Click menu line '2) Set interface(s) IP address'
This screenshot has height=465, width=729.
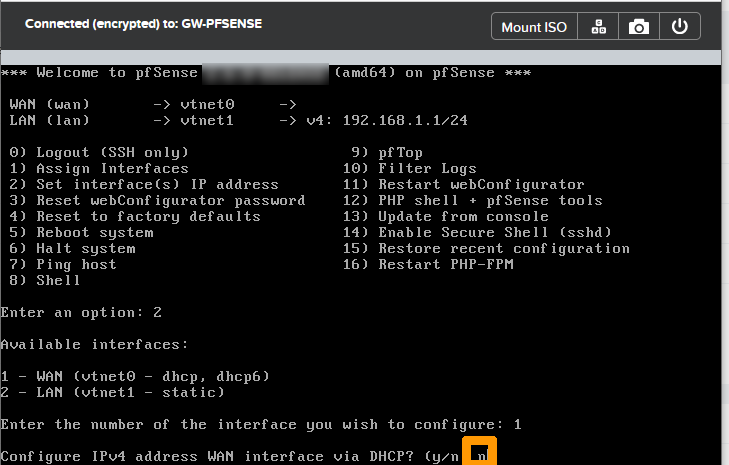[x=144, y=184]
